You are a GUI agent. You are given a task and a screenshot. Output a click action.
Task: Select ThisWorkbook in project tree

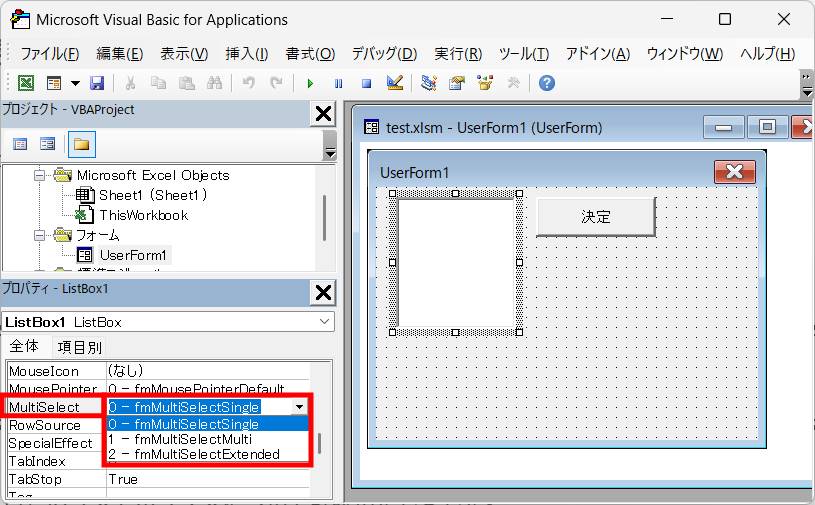point(143,215)
